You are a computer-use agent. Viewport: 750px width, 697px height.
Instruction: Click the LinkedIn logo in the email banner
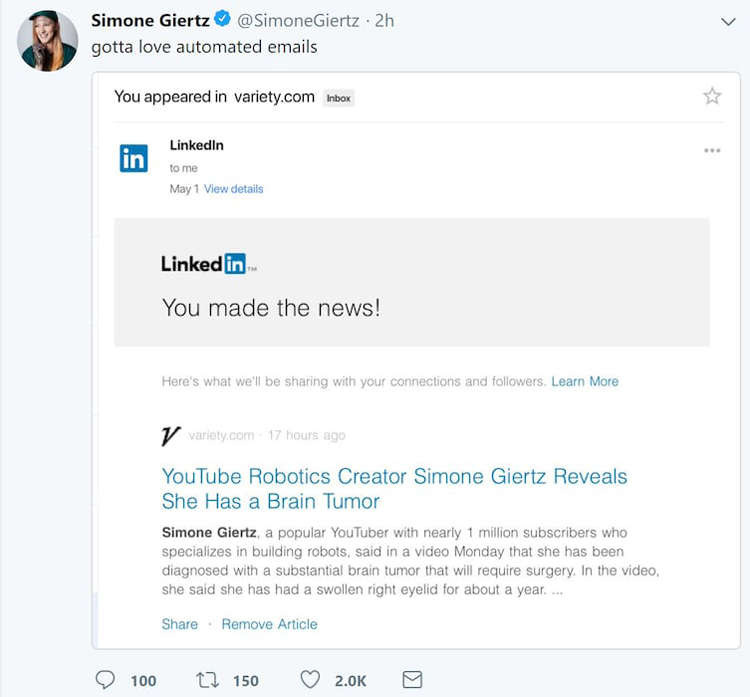[x=208, y=264]
